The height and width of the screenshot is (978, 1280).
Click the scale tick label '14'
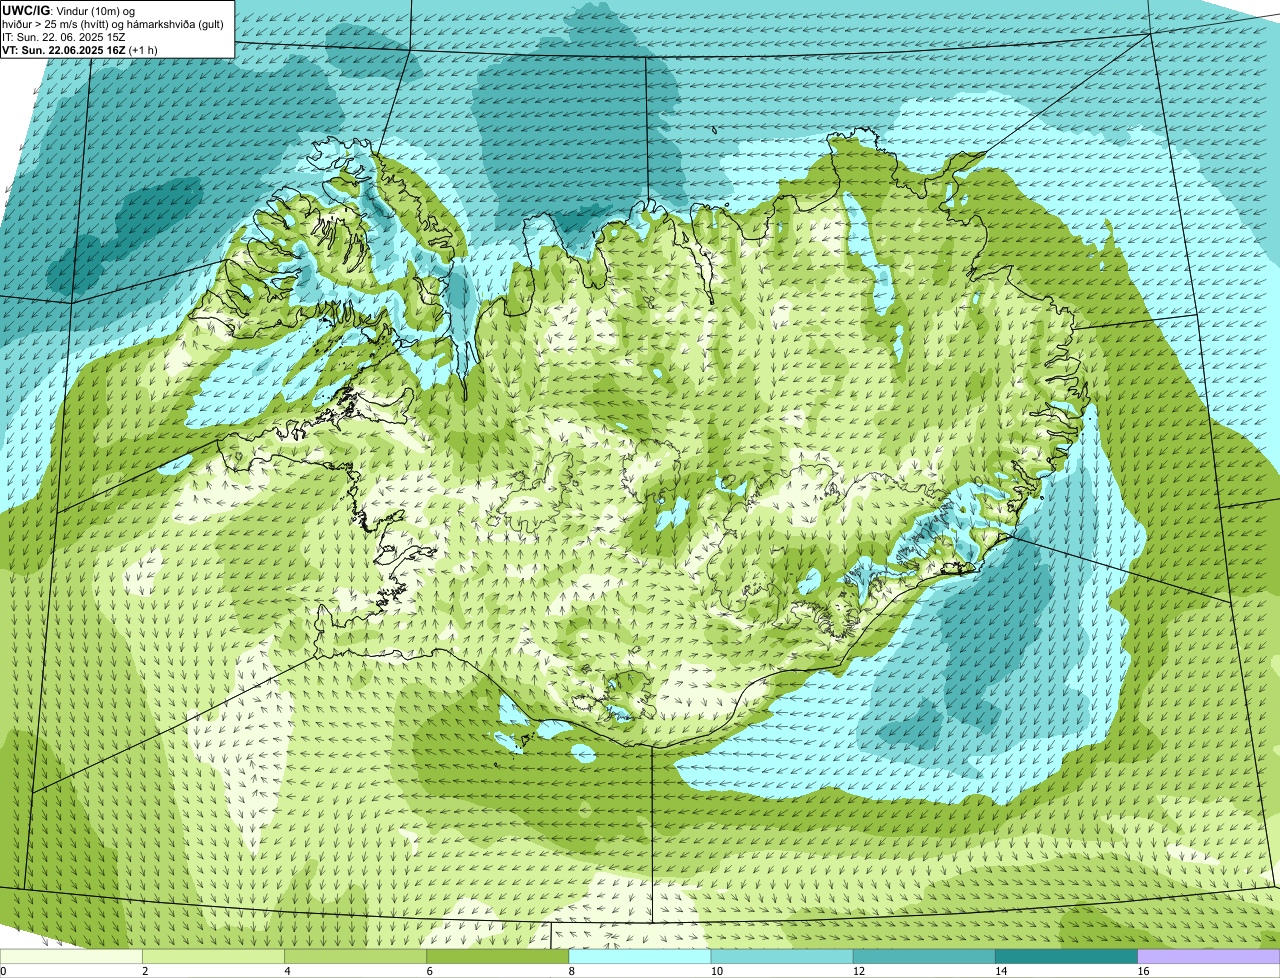coord(1001,971)
